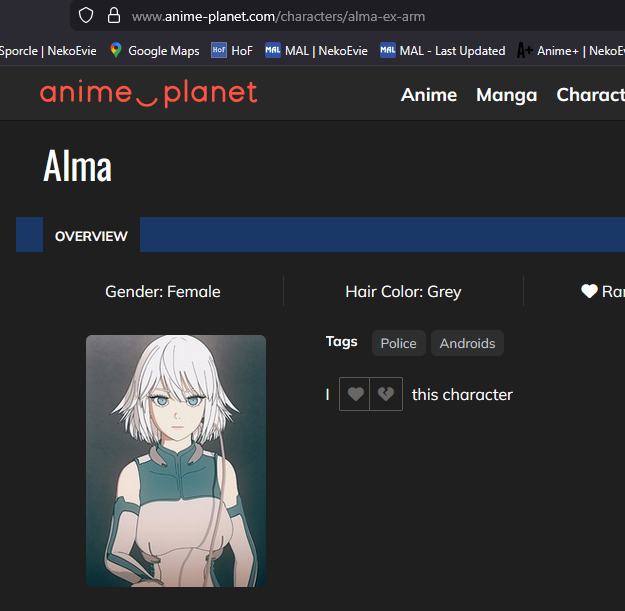
Task: Open the MAL | NekoEvie bookmark
Action: pos(316,51)
